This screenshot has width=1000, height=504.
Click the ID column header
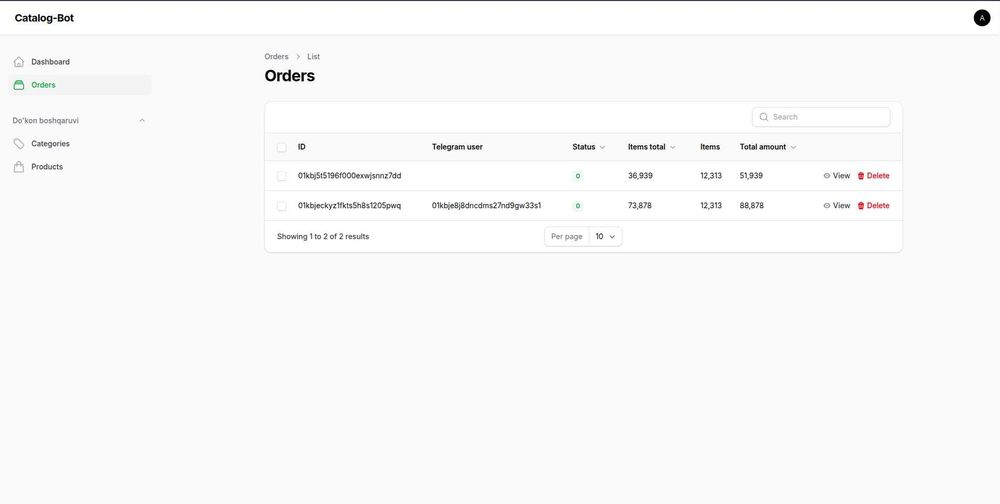[302, 147]
